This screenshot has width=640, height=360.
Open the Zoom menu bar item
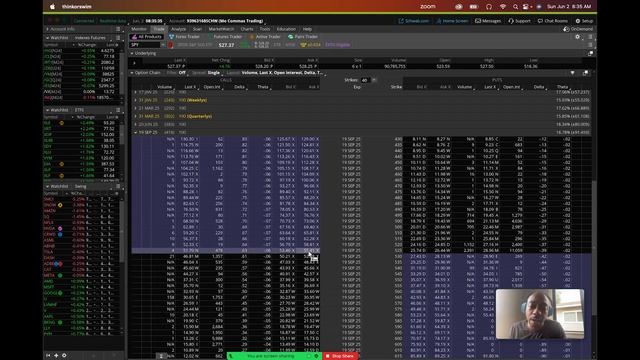[x=427, y=7]
